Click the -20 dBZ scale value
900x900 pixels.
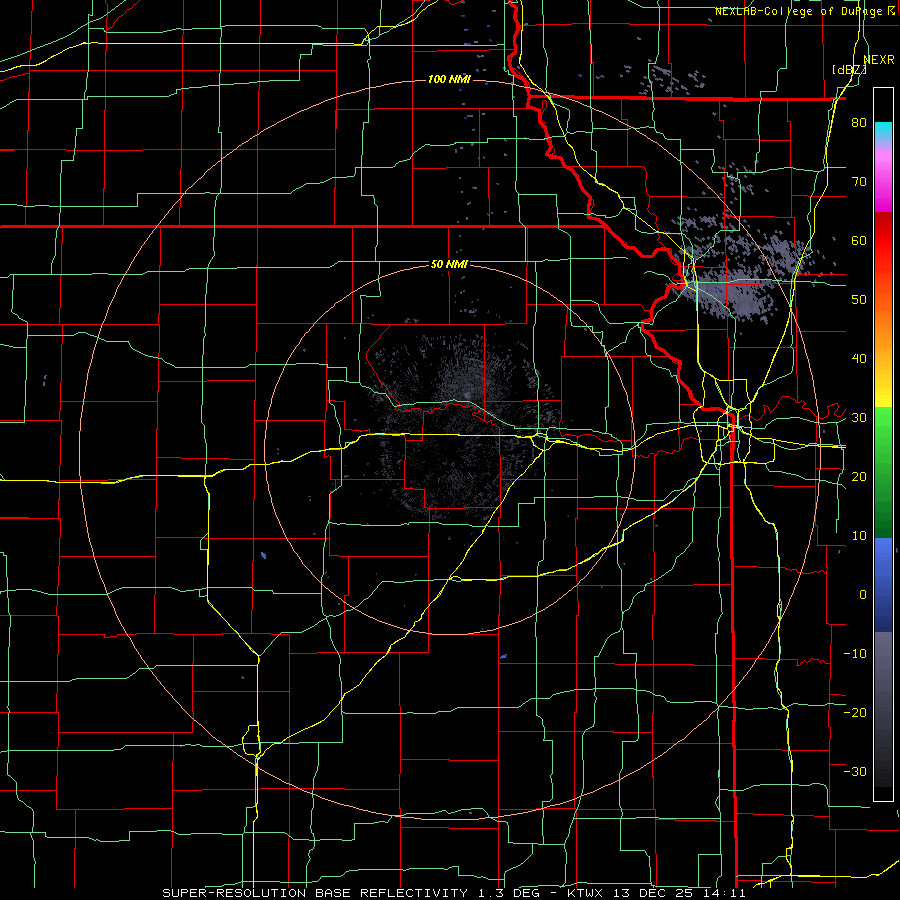tap(855, 713)
